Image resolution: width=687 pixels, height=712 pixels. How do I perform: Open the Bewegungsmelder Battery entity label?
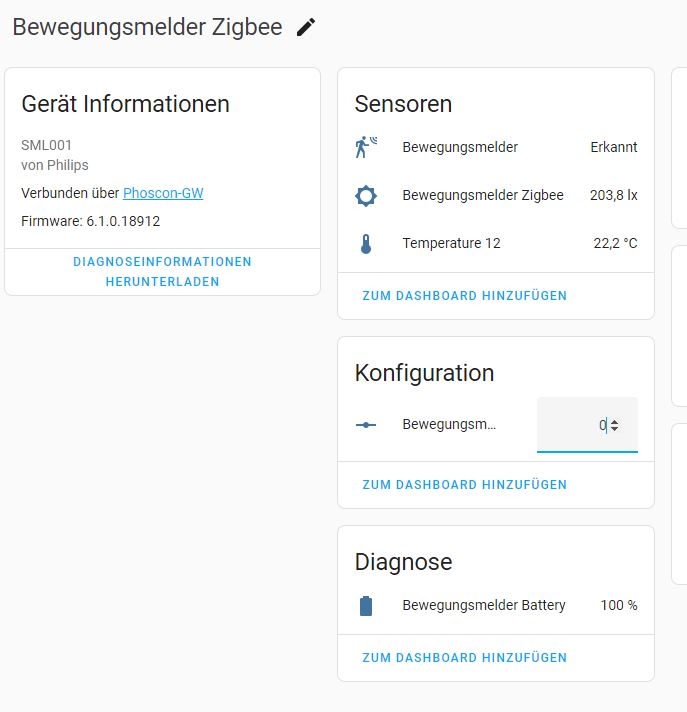tap(484, 605)
